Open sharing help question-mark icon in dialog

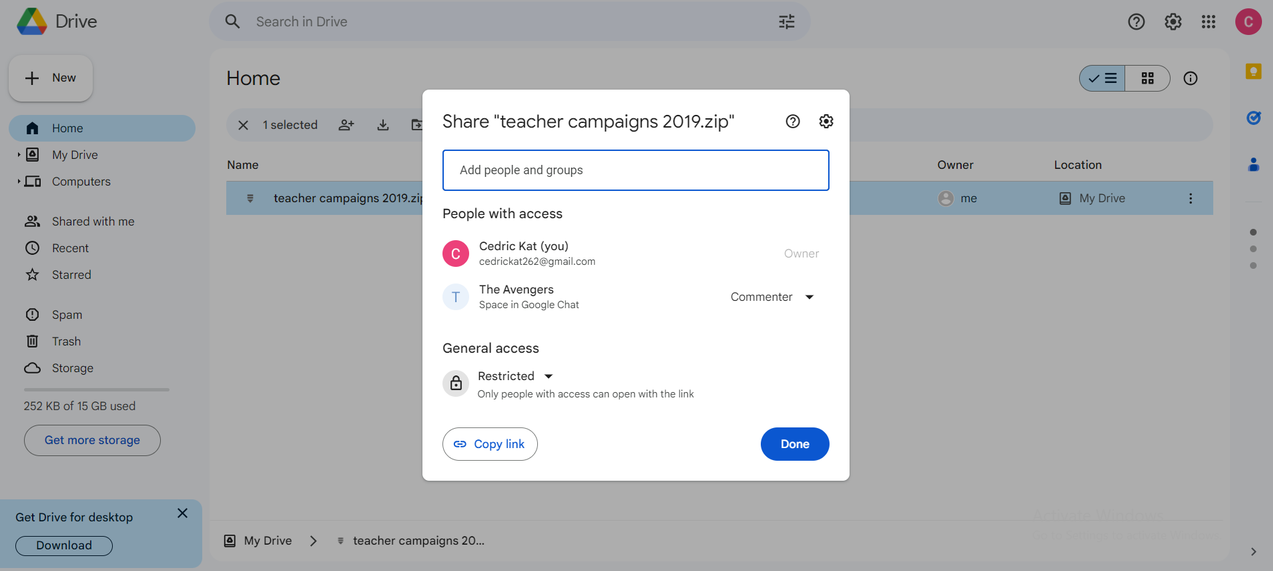pos(793,121)
